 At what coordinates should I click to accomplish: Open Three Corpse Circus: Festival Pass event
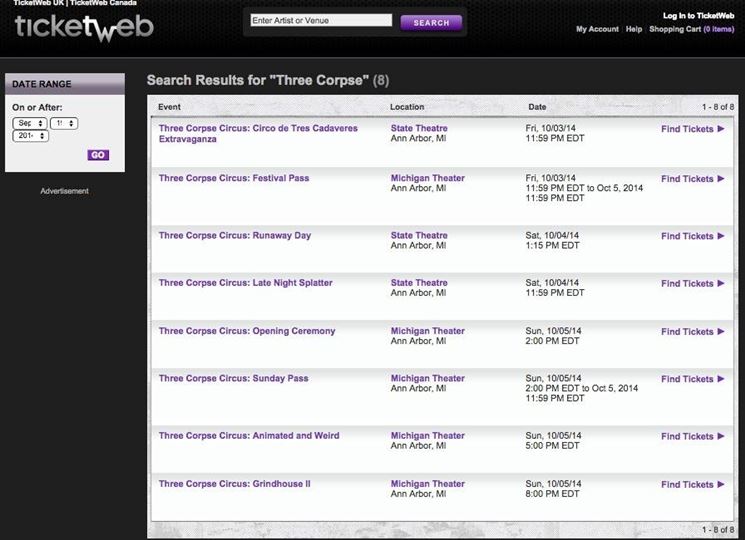pos(234,178)
